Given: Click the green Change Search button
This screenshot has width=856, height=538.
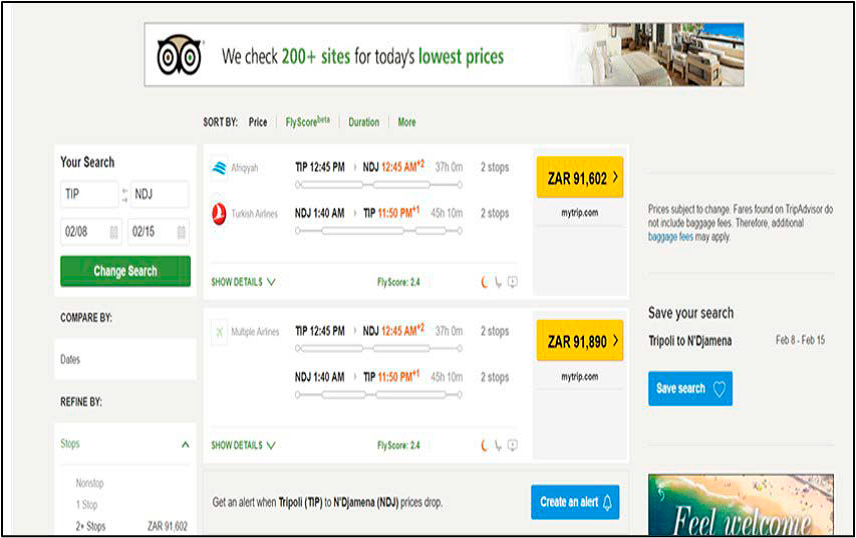Looking at the screenshot, I should pyautogui.click(x=125, y=271).
